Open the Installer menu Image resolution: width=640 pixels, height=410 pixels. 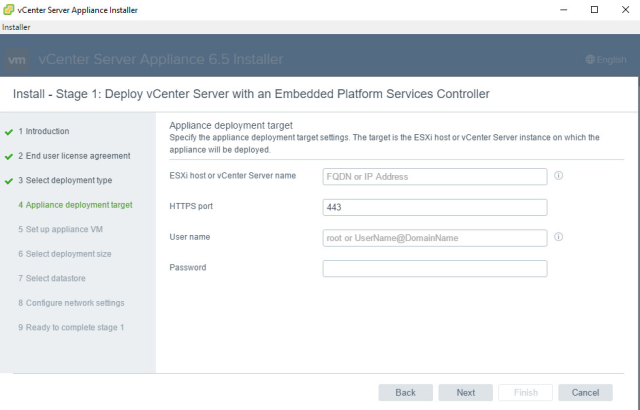16,27
